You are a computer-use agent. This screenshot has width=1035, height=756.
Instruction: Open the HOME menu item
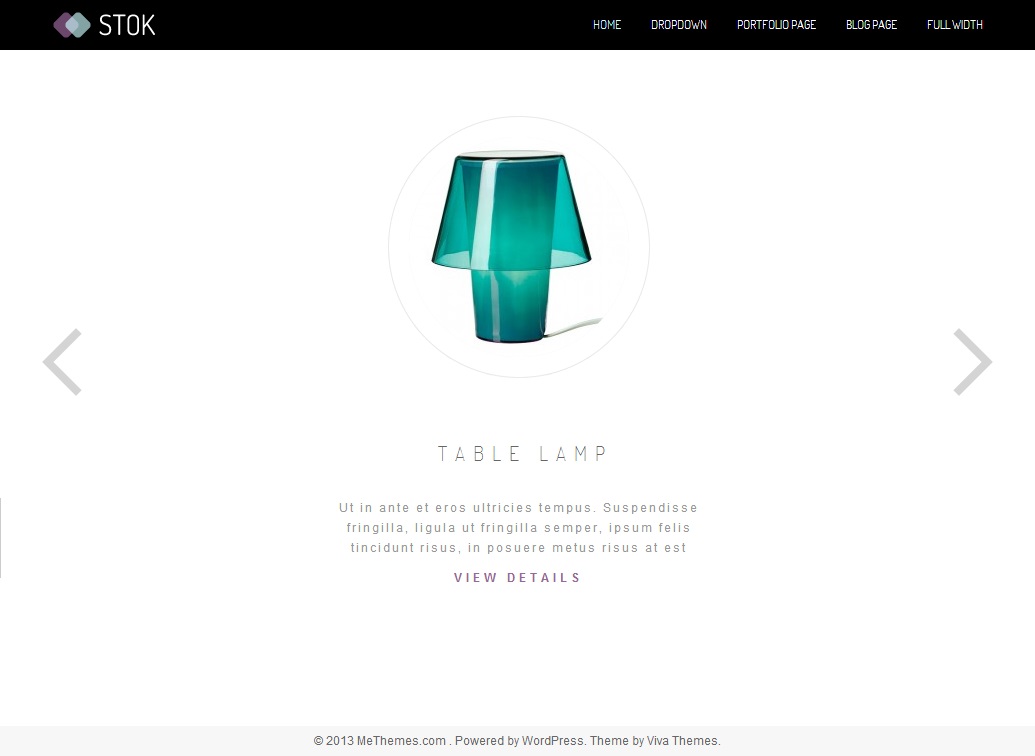607,25
